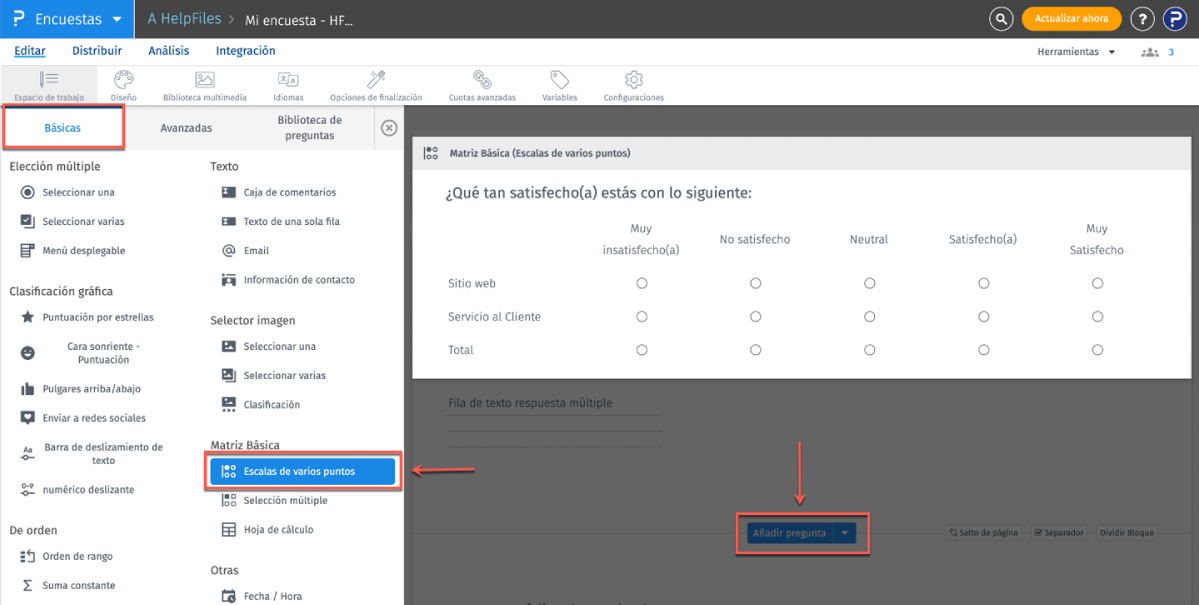This screenshot has width=1199, height=605.
Task: Switch to the Distribuir tab
Action: click(x=97, y=51)
